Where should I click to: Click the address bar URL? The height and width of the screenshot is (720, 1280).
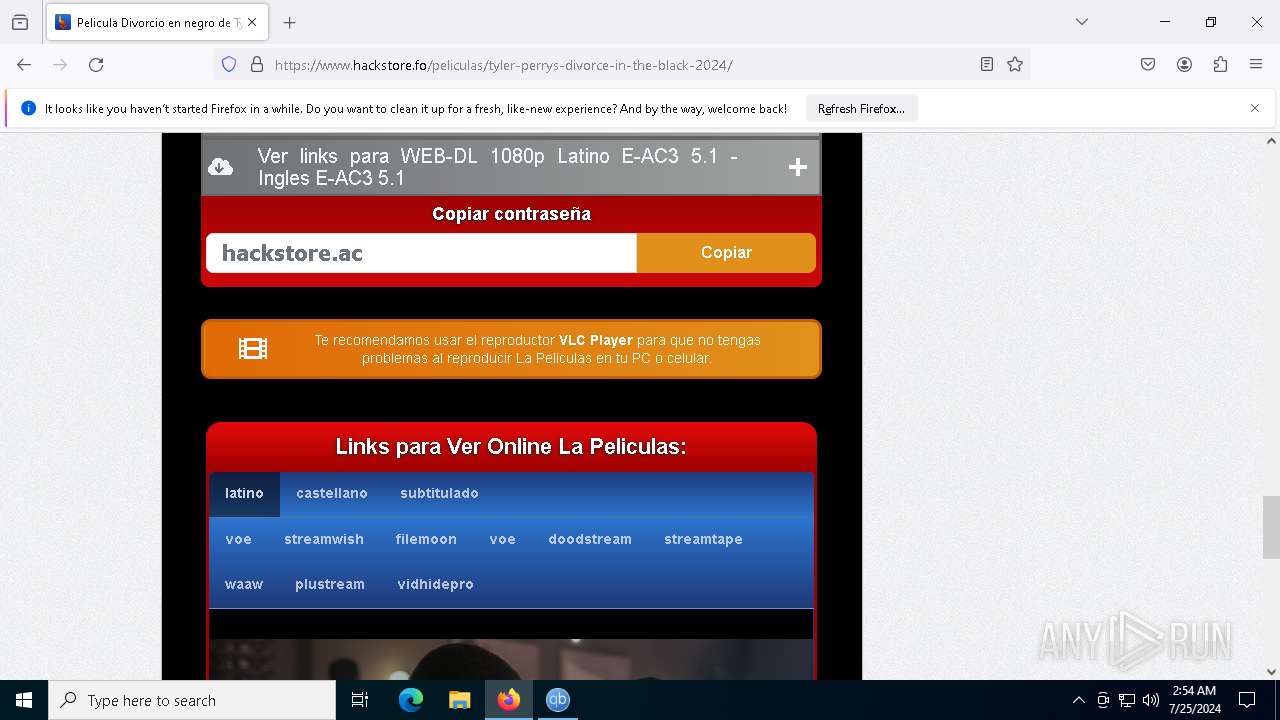pos(504,65)
